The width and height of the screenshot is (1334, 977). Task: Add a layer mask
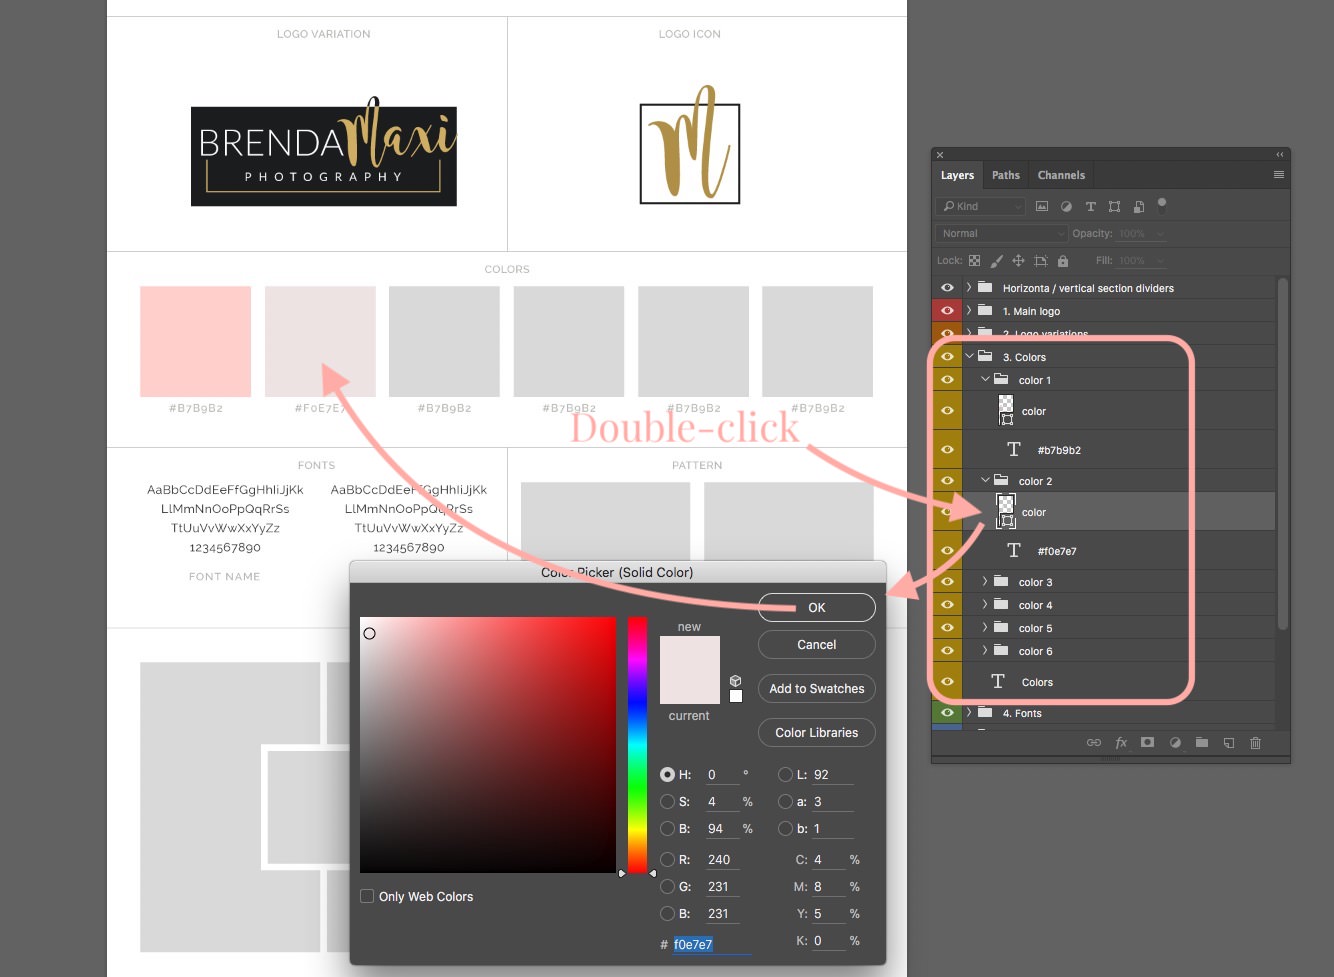[1148, 742]
